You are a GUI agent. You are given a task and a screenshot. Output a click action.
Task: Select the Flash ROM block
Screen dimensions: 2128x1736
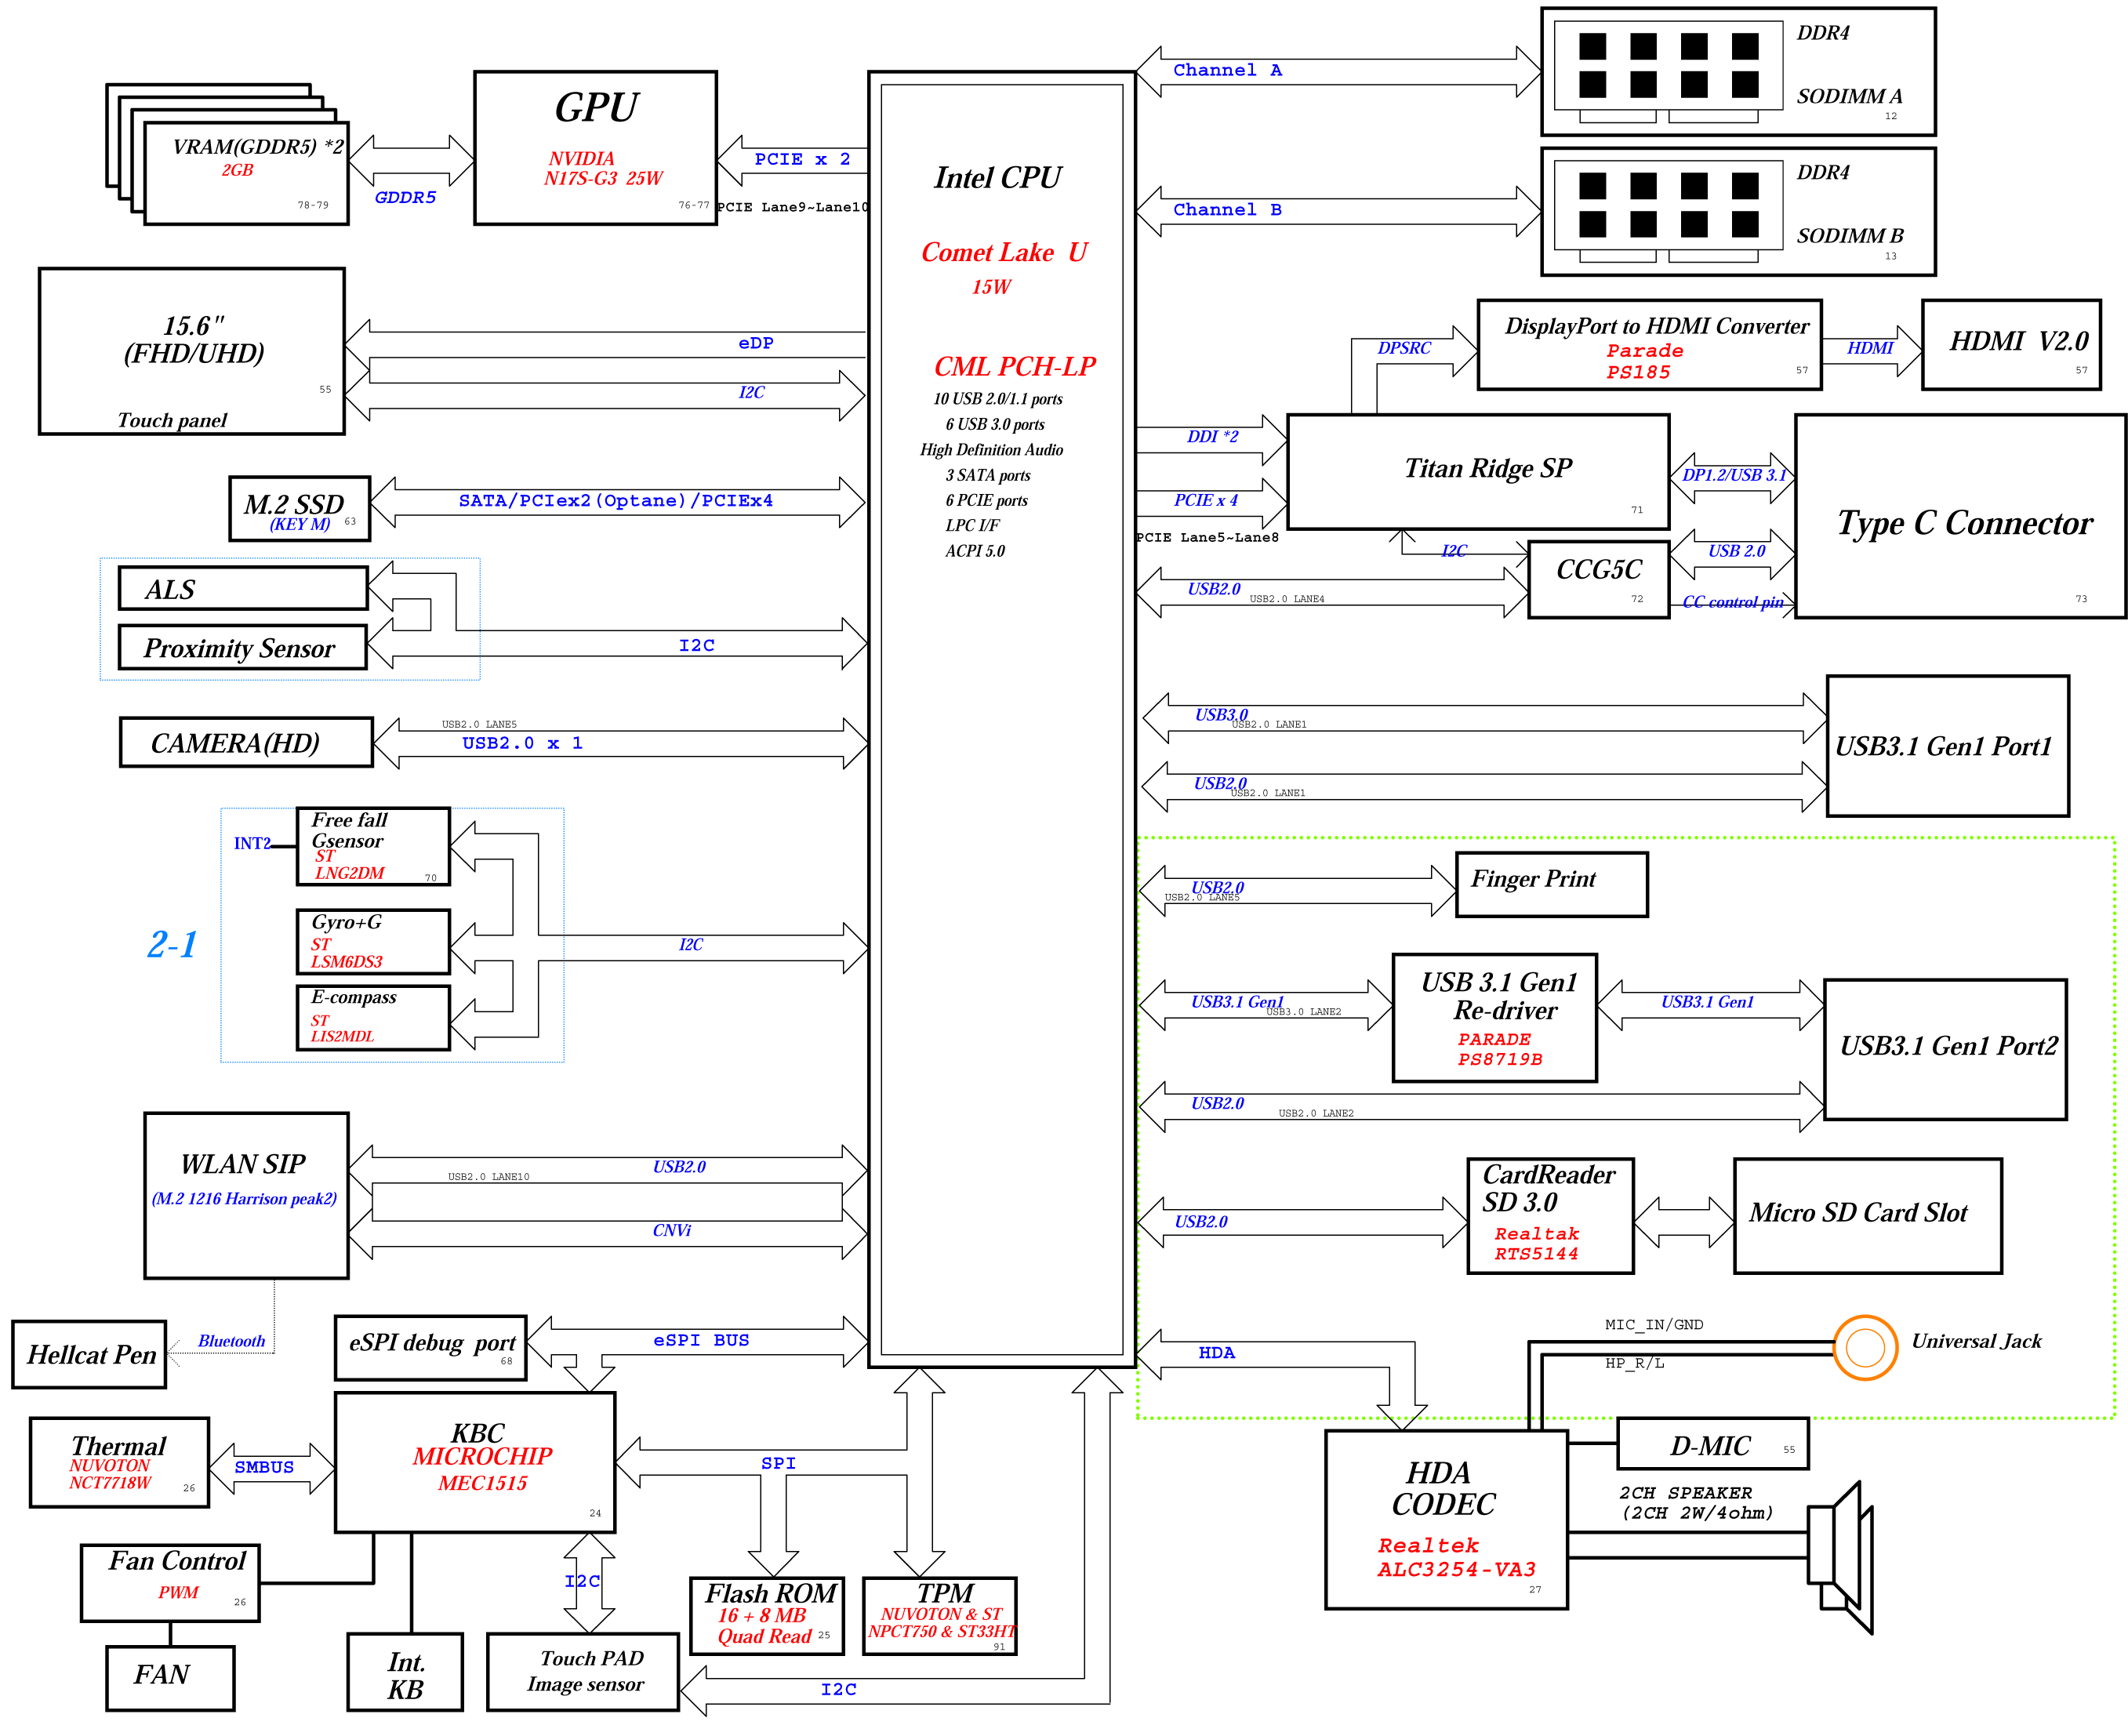[x=767, y=1615]
